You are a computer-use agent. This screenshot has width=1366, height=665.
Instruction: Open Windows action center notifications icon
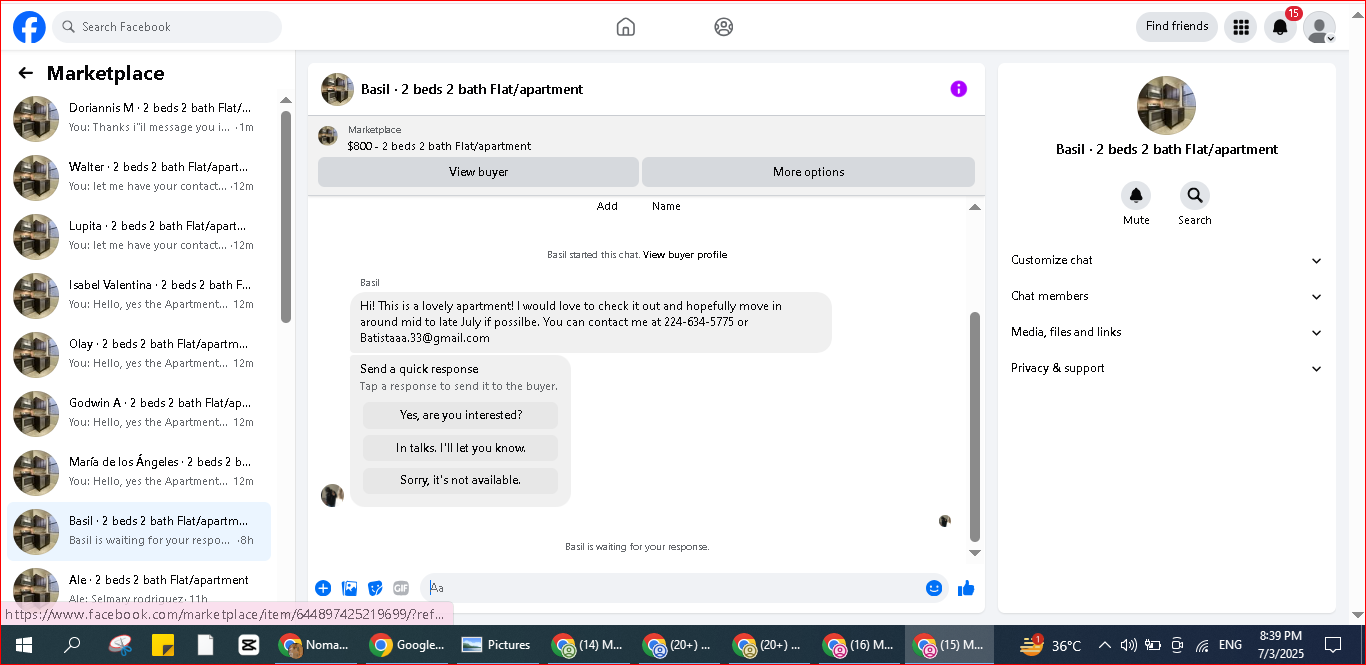pos(1333,645)
